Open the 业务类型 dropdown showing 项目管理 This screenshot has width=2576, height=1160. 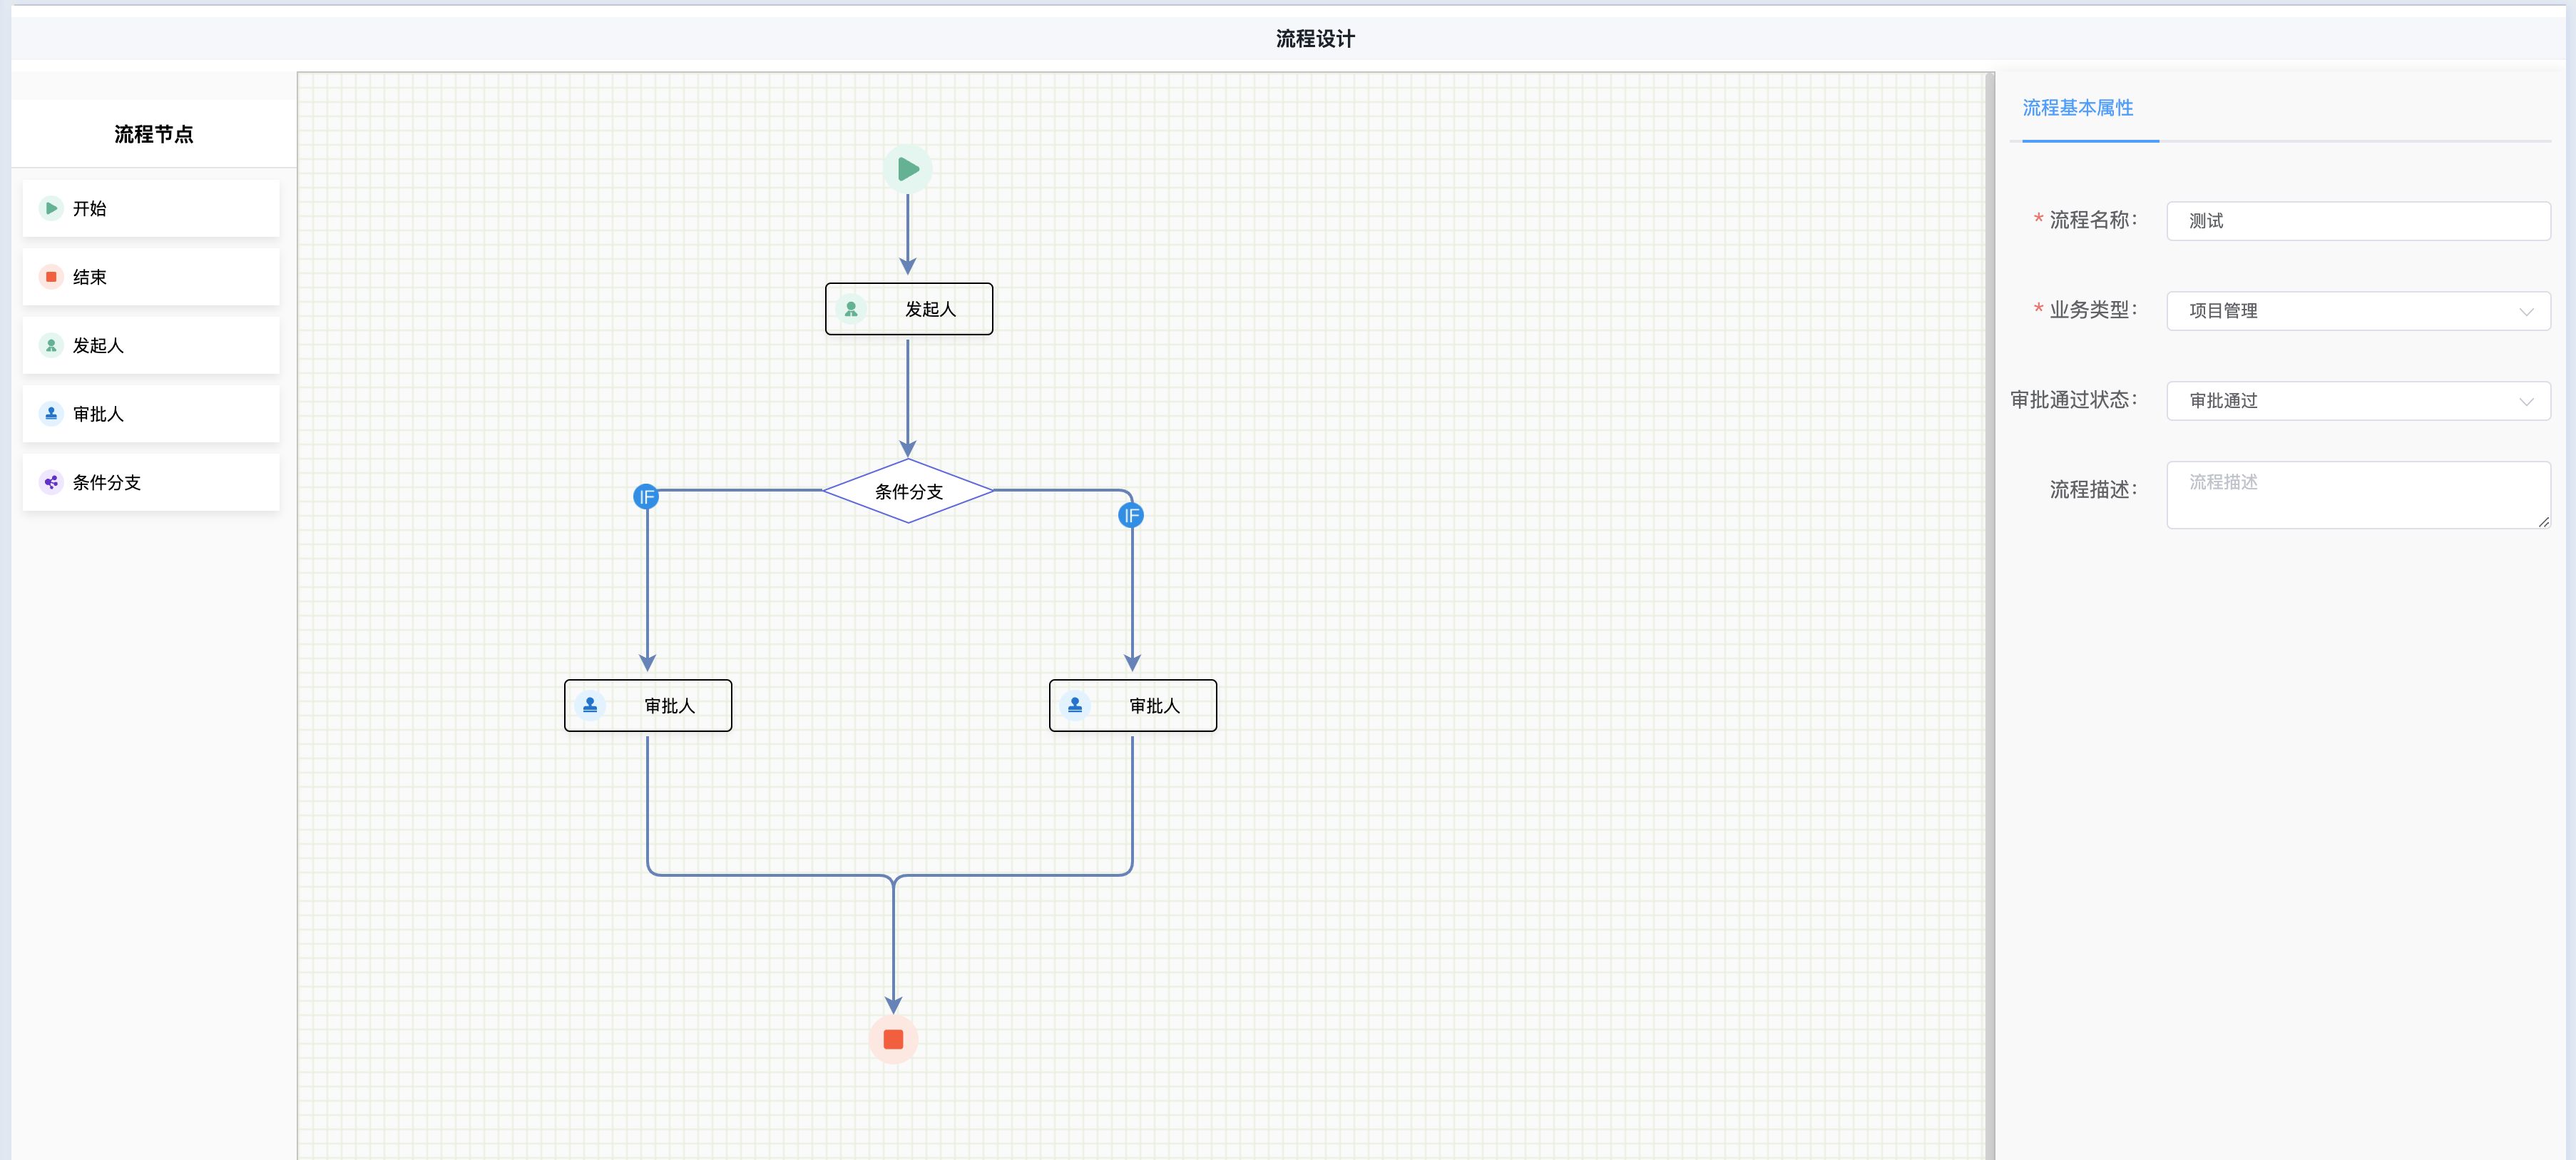pyautogui.click(x=2358, y=311)
